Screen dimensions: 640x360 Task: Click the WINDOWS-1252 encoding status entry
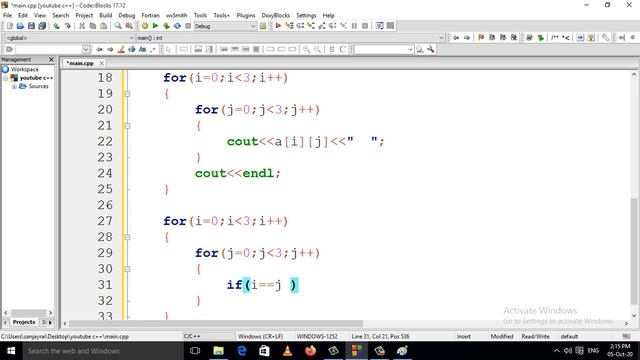(x=317, y=336)
